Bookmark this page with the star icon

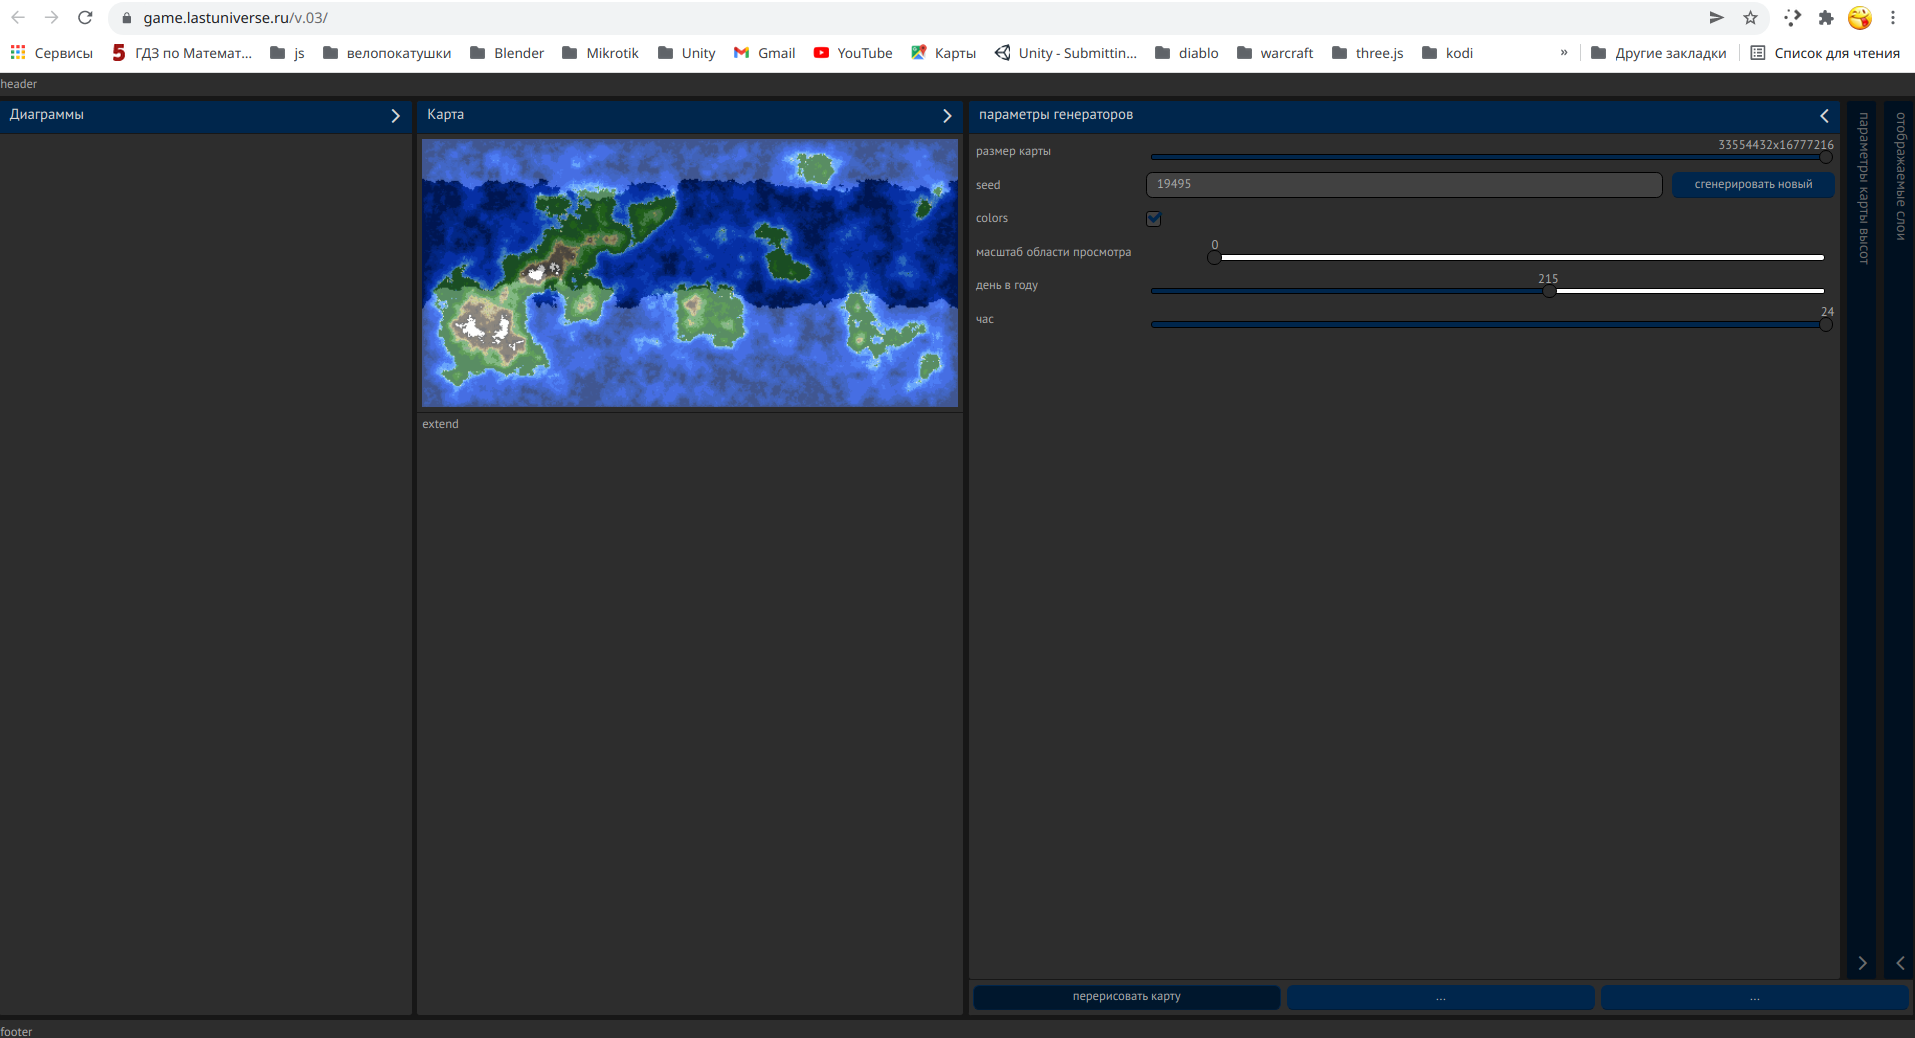pyautogui.click(x=1750, y=18)
